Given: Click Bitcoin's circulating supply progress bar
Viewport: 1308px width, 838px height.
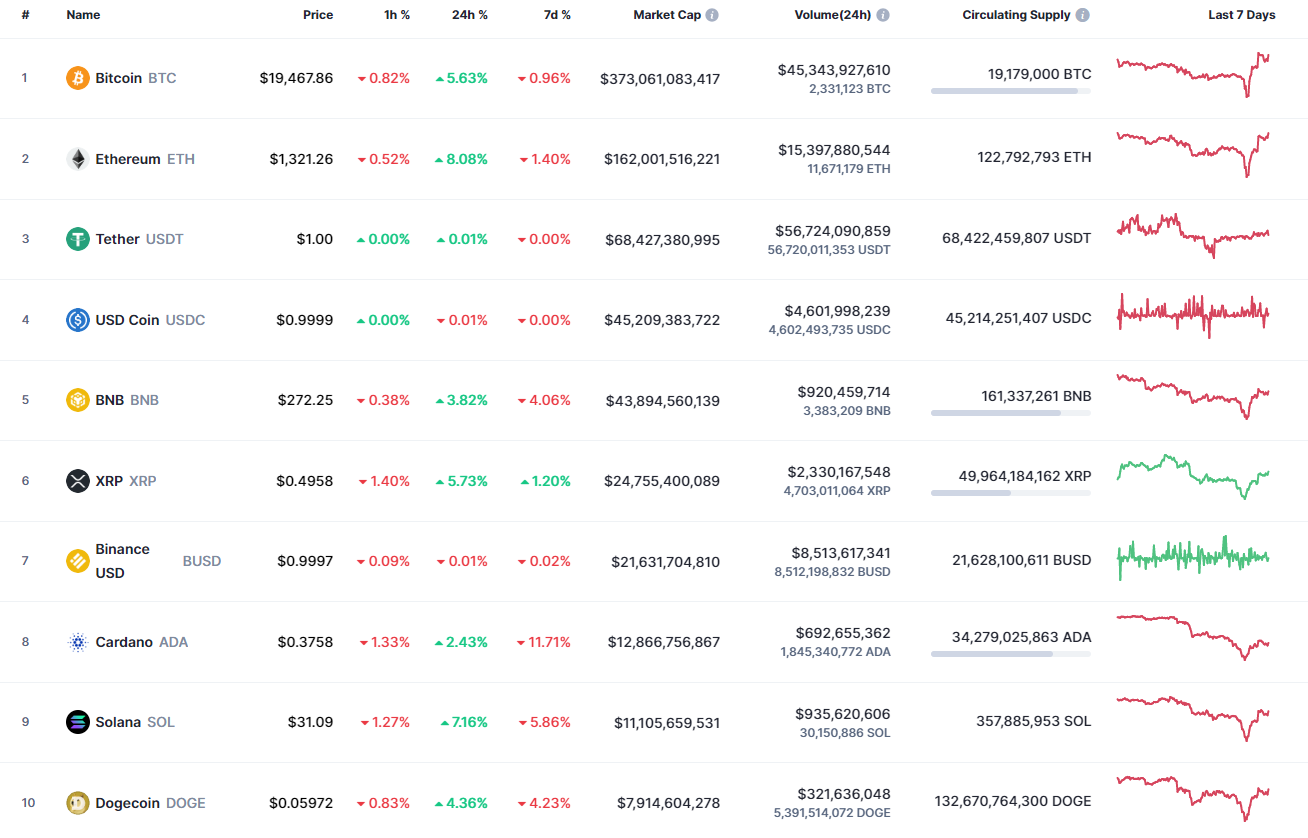Looking at the screenshot, I should point(1010,91).
